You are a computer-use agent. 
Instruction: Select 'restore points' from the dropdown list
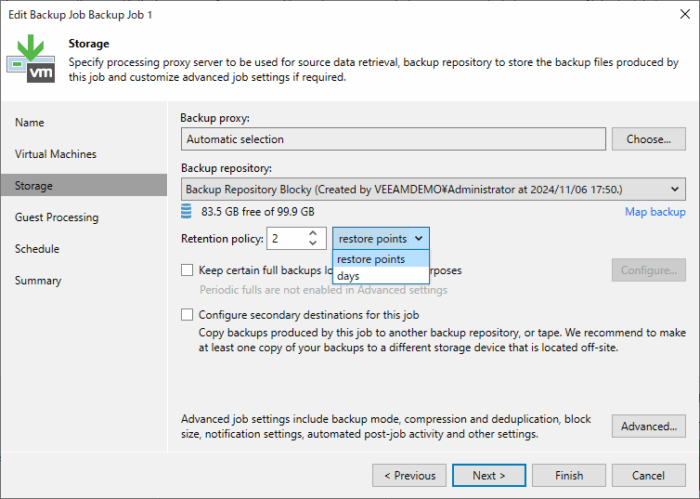pyautogui.click(x=381, y=259)
